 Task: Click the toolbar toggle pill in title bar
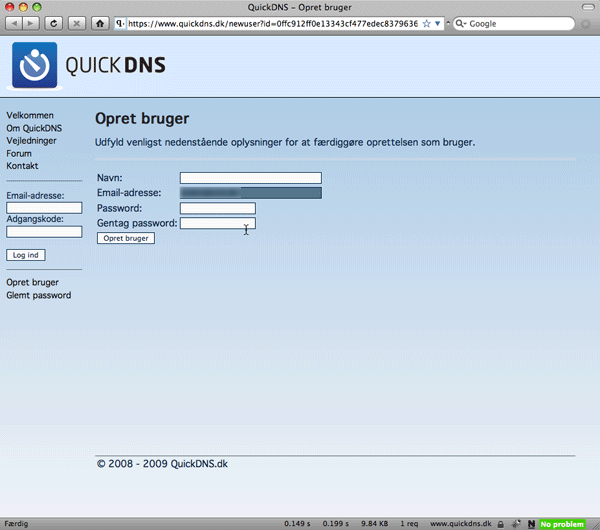(x=588, y=7)
